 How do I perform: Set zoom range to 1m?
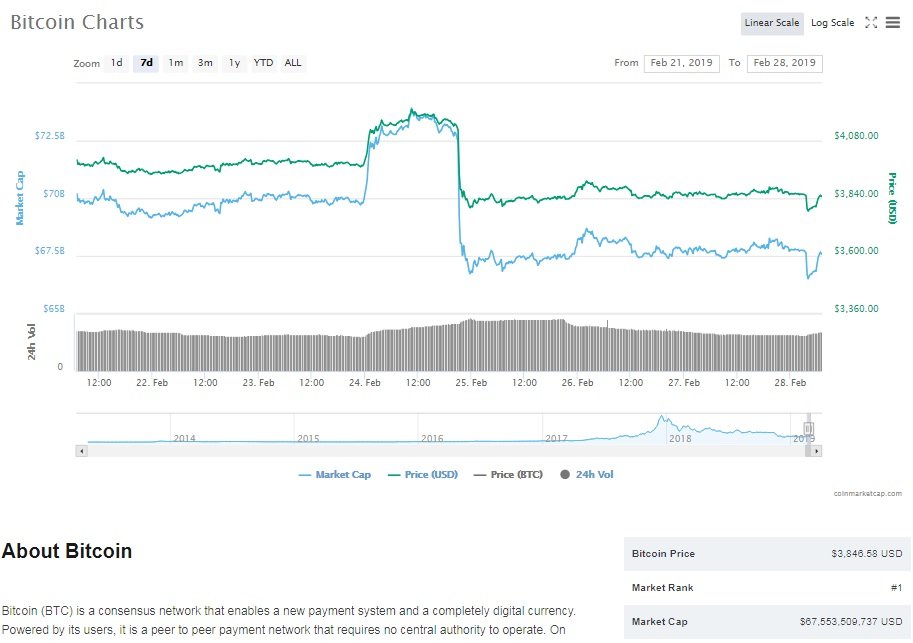(x=176, y=63)
